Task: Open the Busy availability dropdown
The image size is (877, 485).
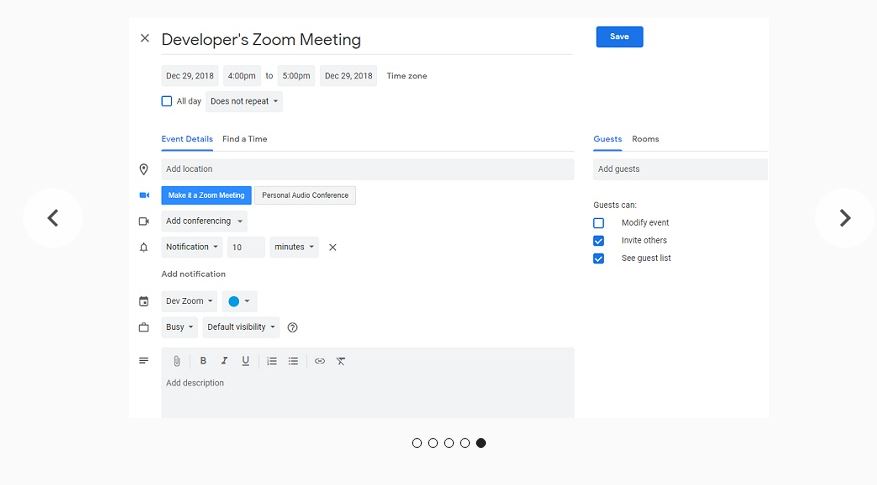Action: click(180, 327)
